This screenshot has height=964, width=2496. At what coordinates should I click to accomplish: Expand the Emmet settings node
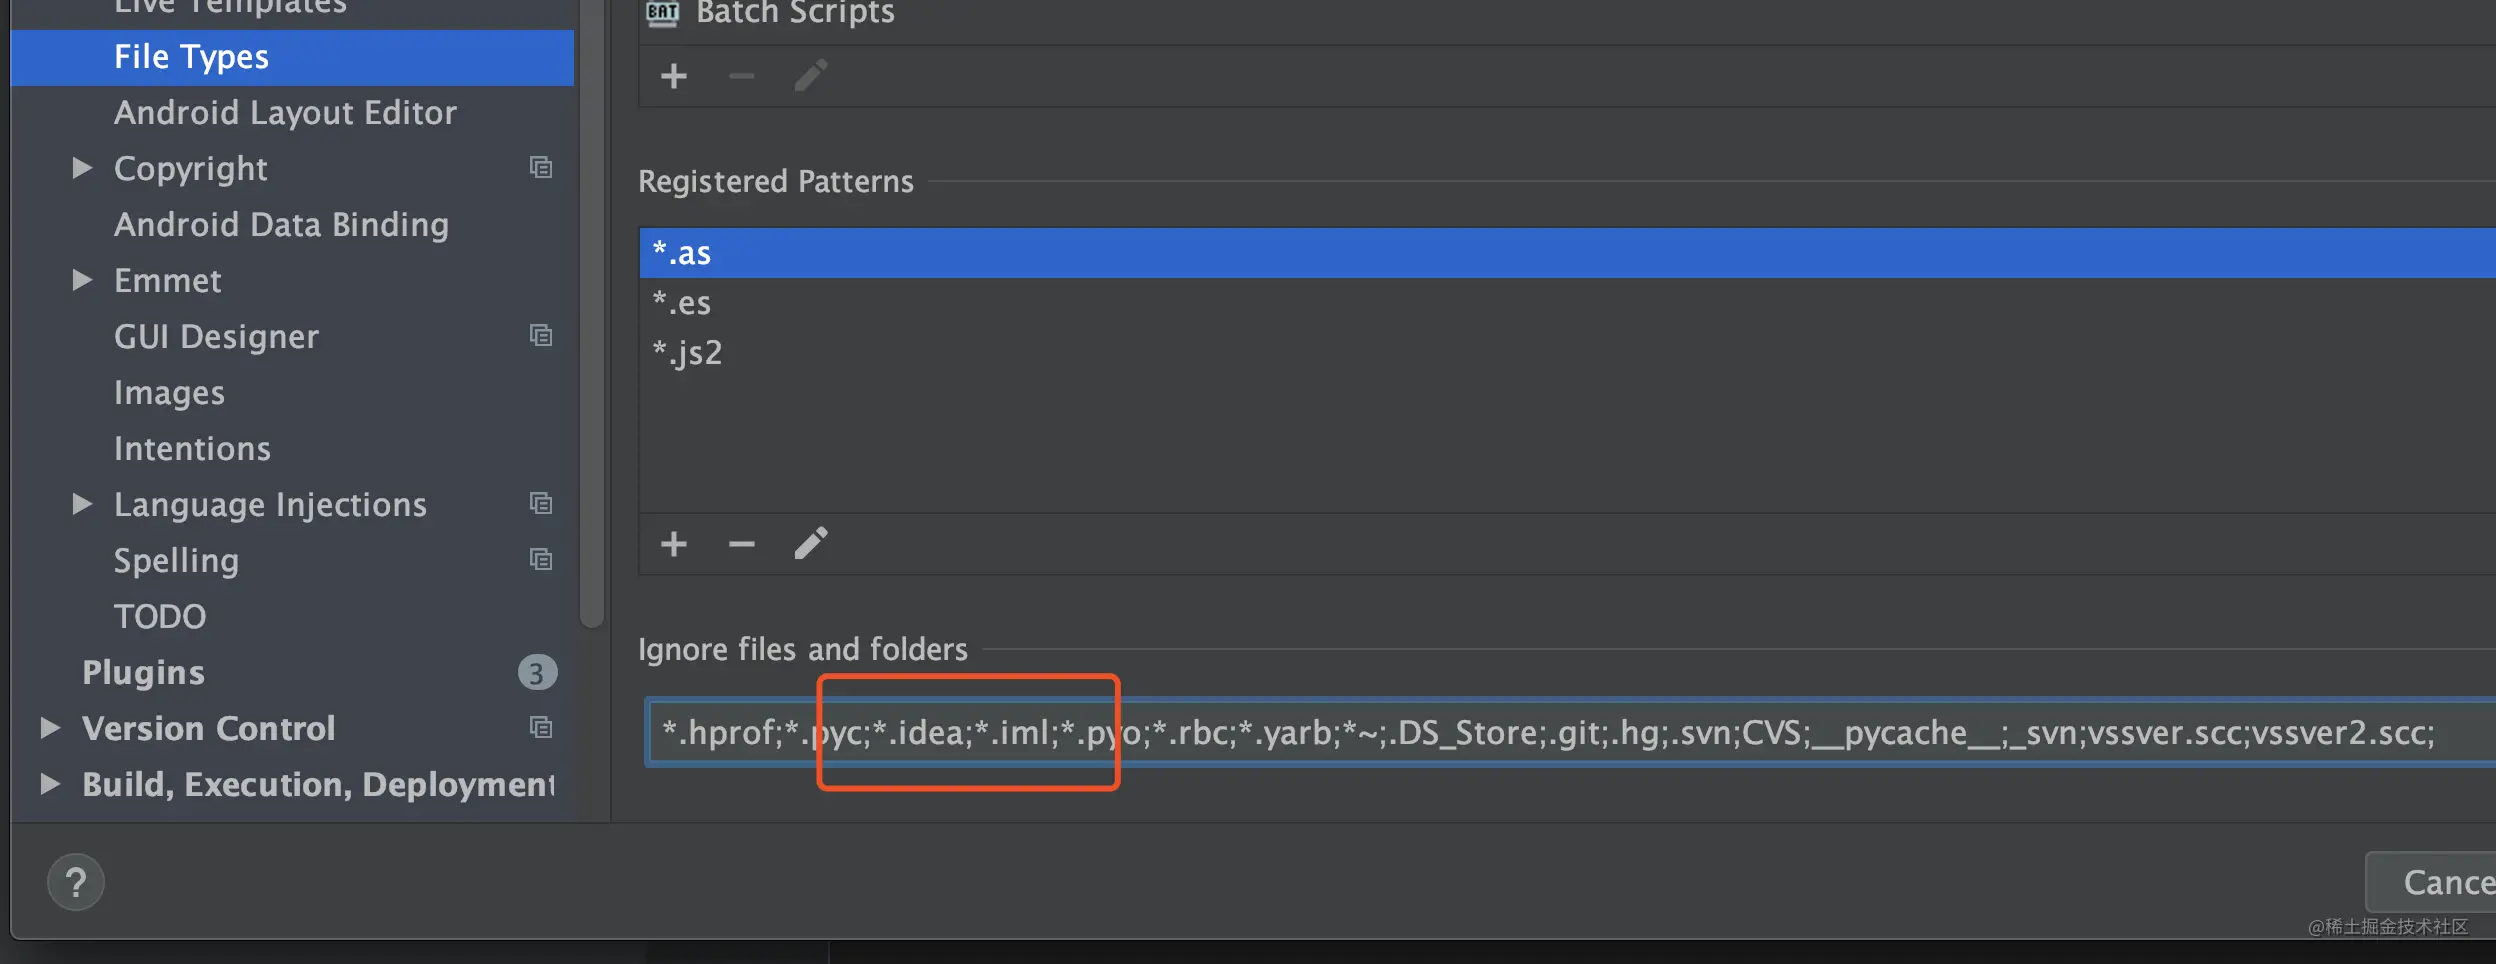click(82, 280)
